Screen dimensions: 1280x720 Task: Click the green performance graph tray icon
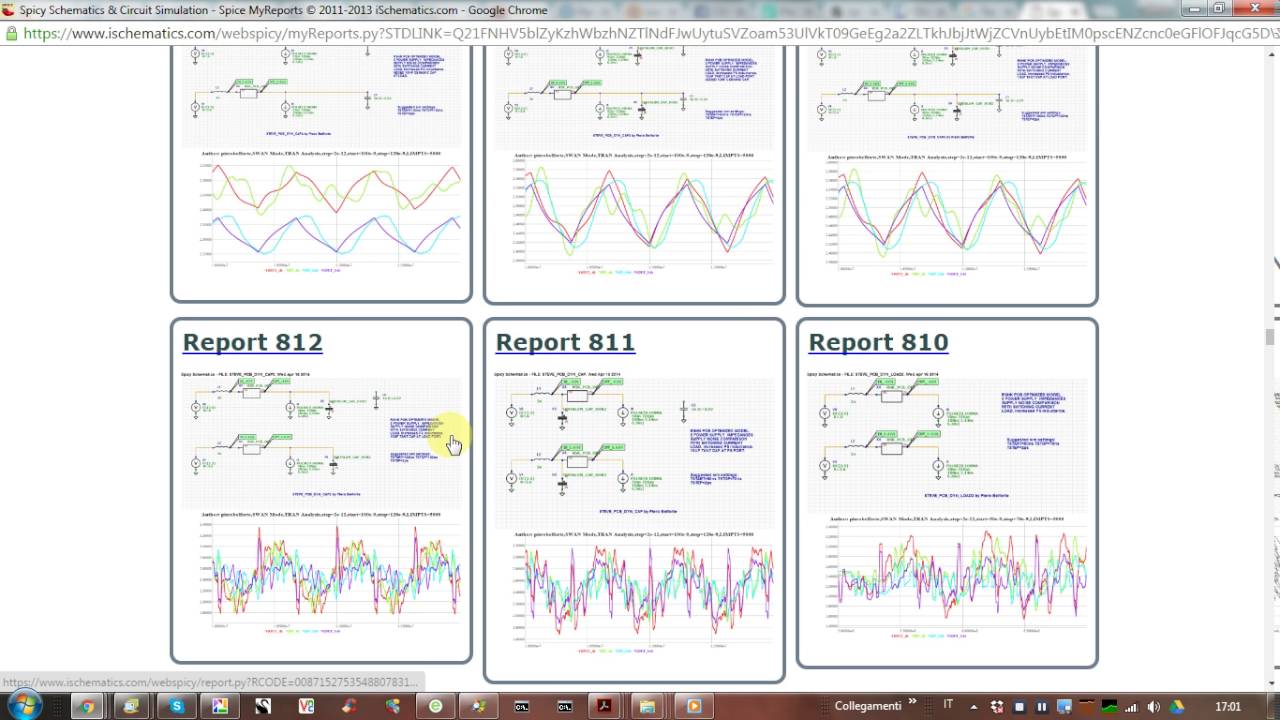pyautogui.click(x=1109, y=707)
